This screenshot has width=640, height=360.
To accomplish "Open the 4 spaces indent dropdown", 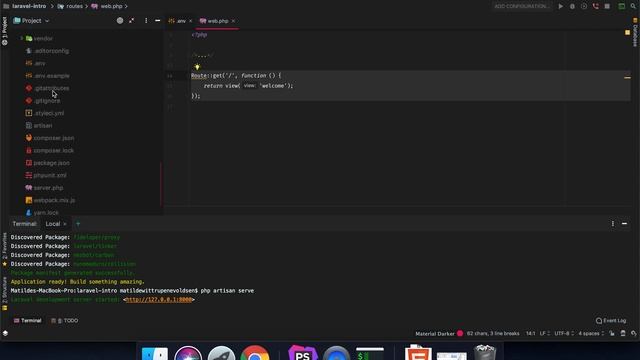I will pyautogui.click(x=591, y=333).
